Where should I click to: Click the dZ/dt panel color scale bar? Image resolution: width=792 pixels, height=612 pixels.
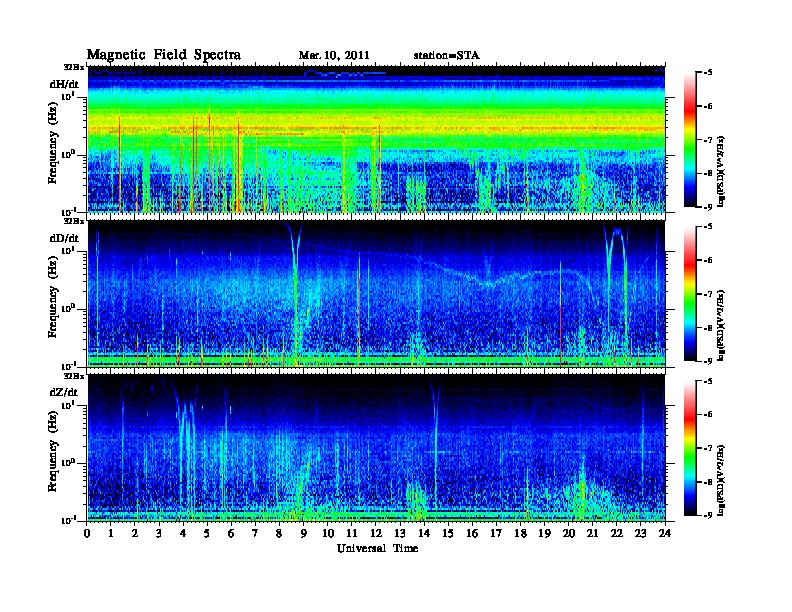(689, 448)
